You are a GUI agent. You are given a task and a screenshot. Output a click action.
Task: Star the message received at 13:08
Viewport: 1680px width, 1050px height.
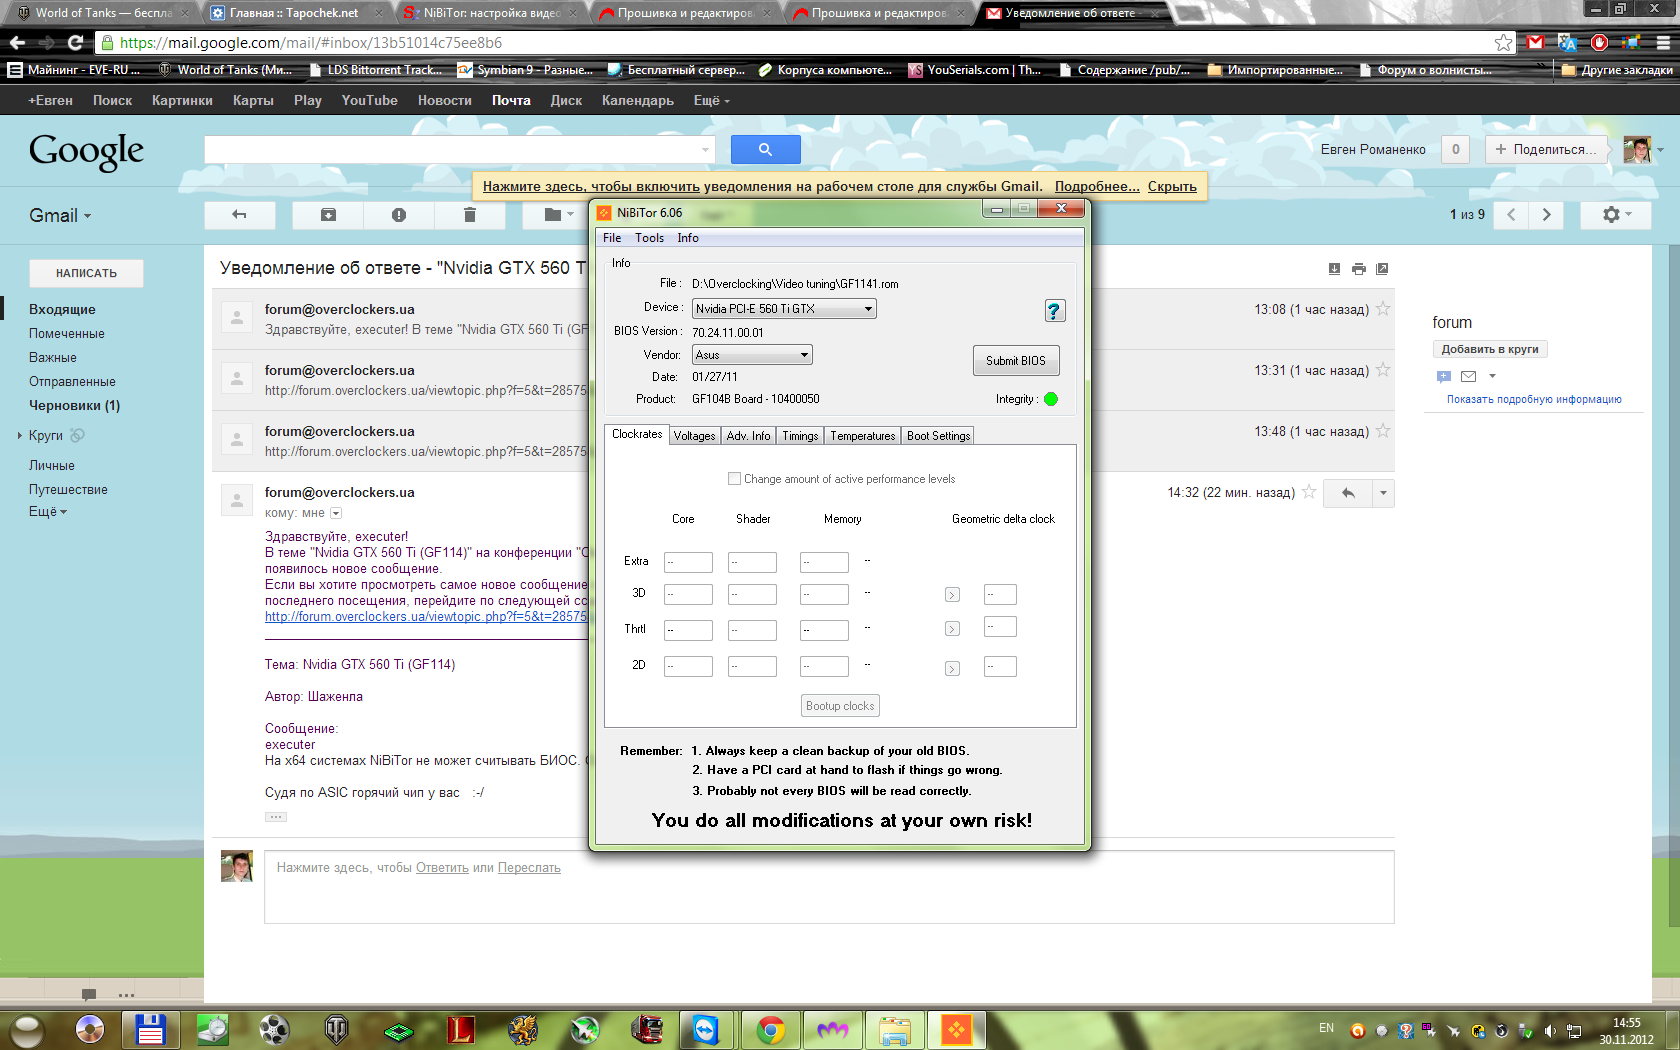tap(1383, 309)
